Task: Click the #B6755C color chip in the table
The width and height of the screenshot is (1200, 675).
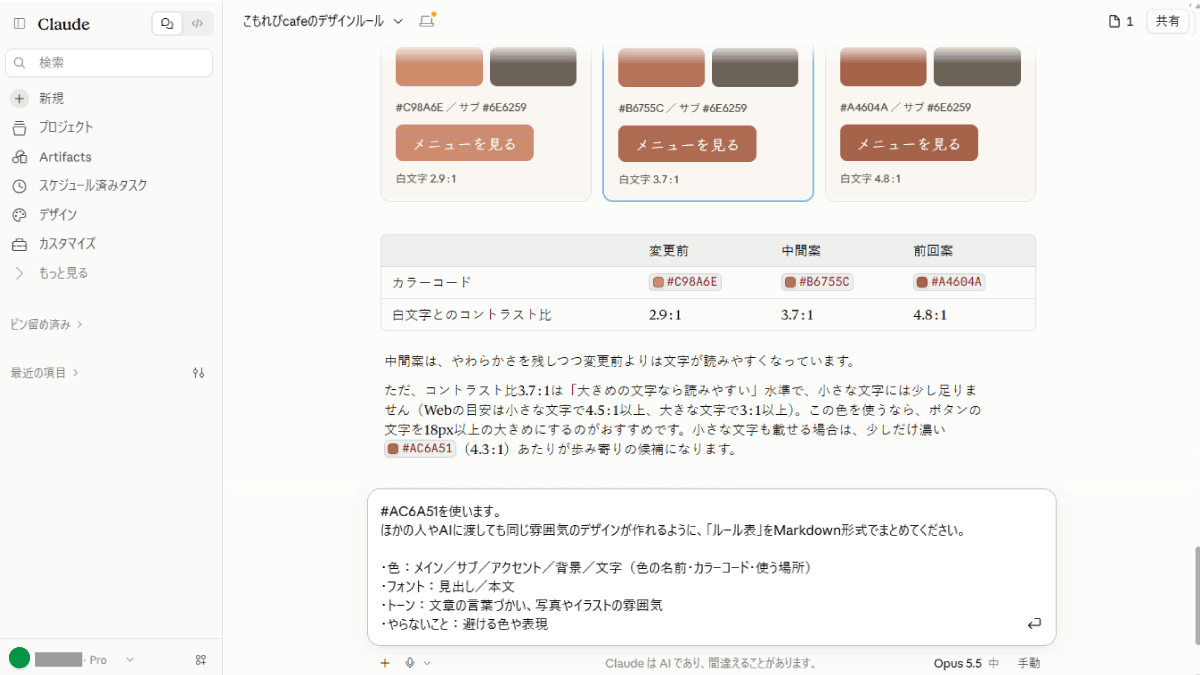Action: point(817,282)
